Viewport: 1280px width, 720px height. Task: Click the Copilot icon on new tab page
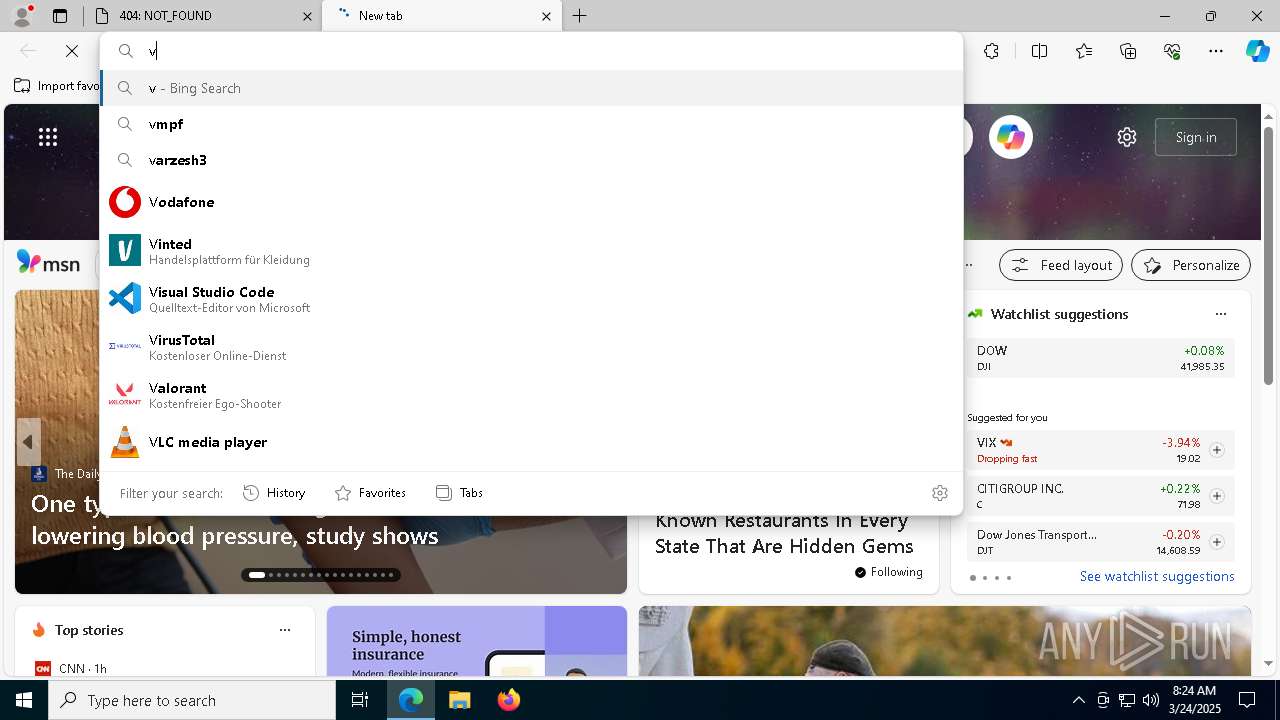coord(1011,137)
